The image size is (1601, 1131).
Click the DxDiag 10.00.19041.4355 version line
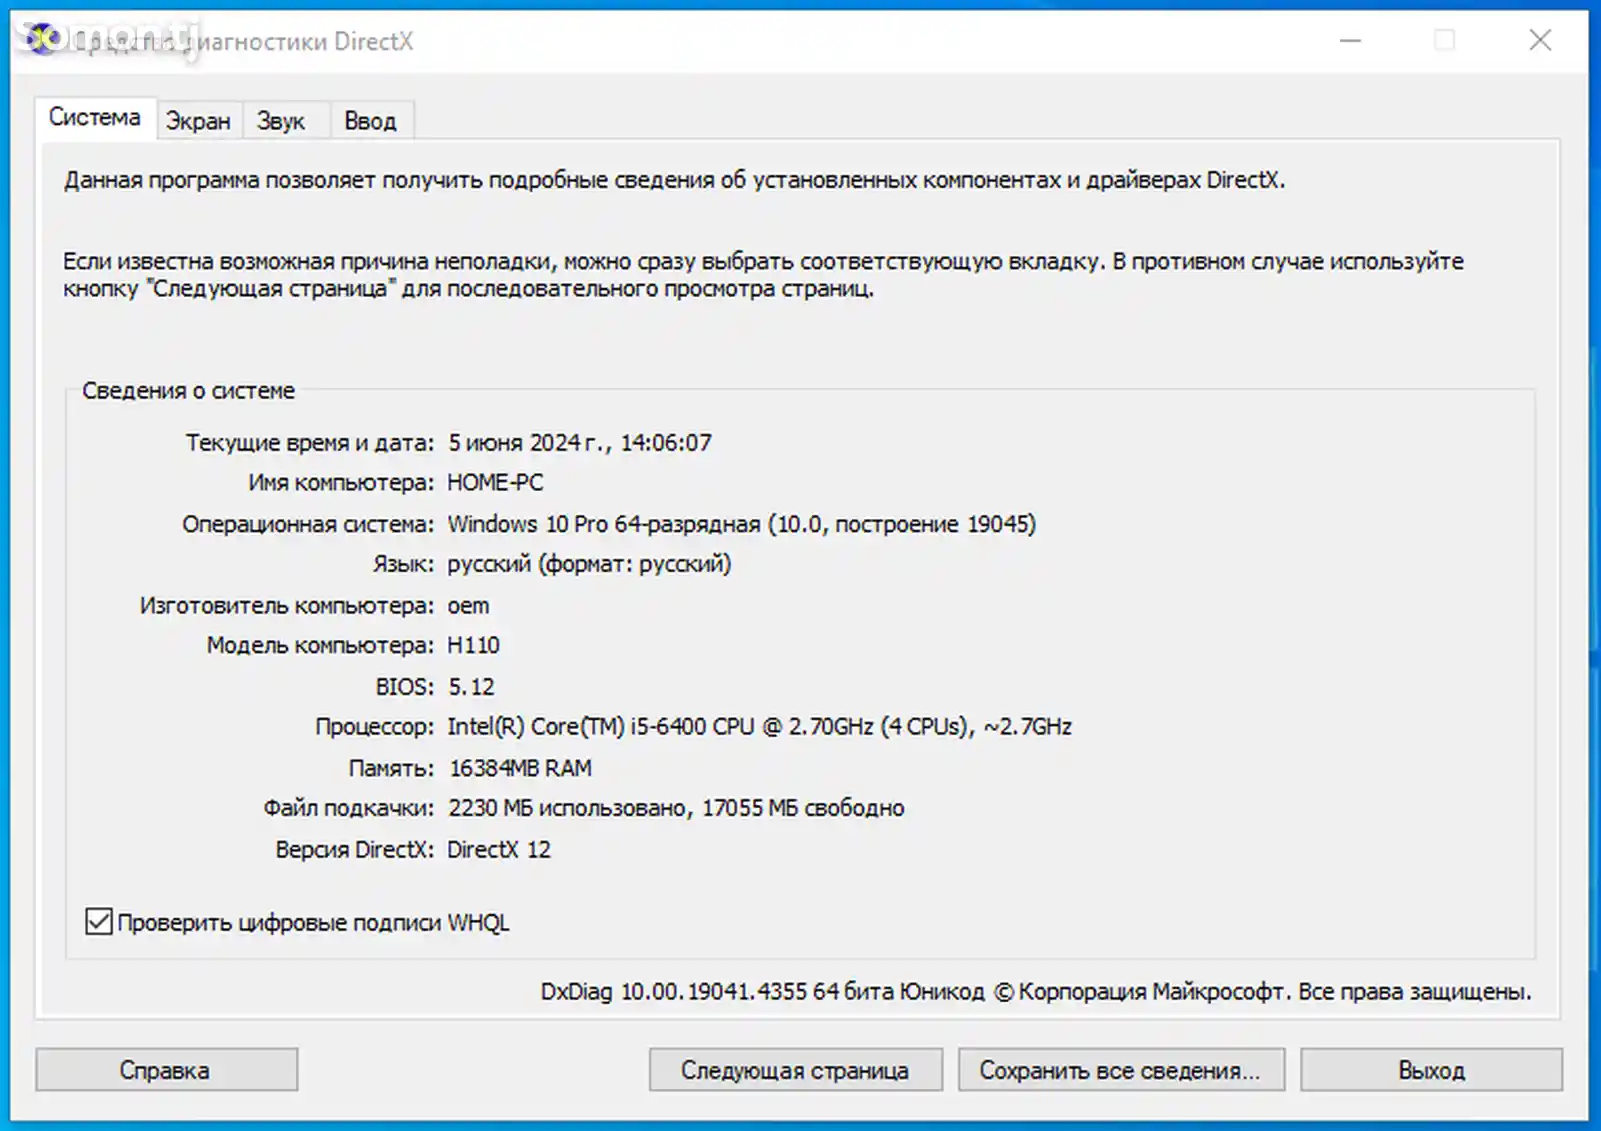tap(1036, 992)
